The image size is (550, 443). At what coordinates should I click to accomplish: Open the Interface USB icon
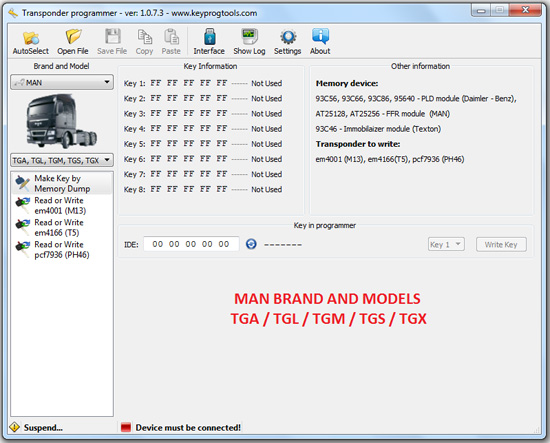click(209, 42)
